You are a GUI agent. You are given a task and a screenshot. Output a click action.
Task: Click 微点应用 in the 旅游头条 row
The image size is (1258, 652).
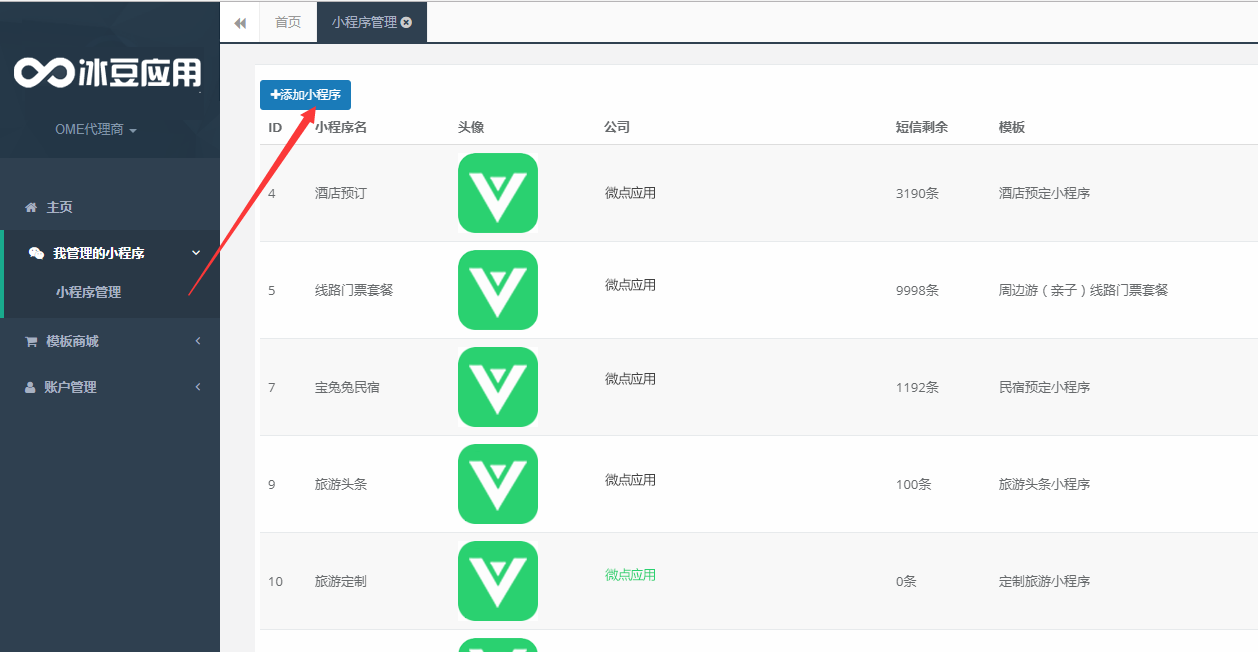(630, 480)
